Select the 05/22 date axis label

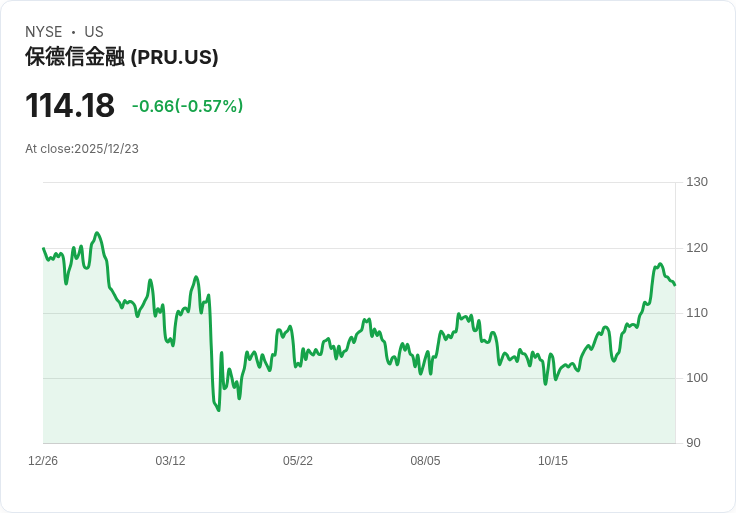point(298,460)
